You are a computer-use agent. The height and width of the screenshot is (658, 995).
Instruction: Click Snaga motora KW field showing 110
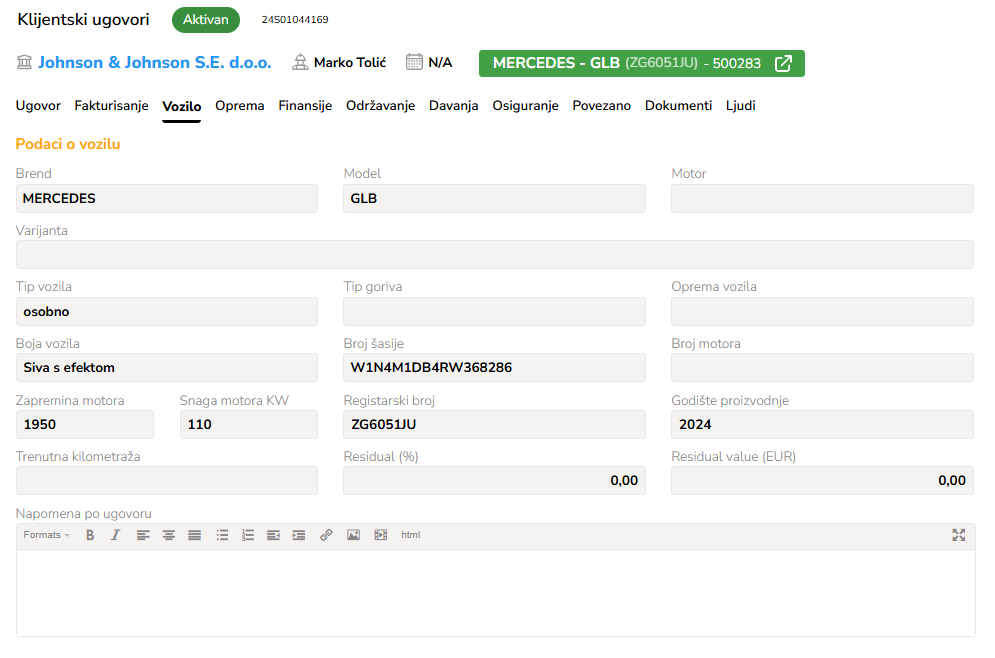(x=249, y=424)
